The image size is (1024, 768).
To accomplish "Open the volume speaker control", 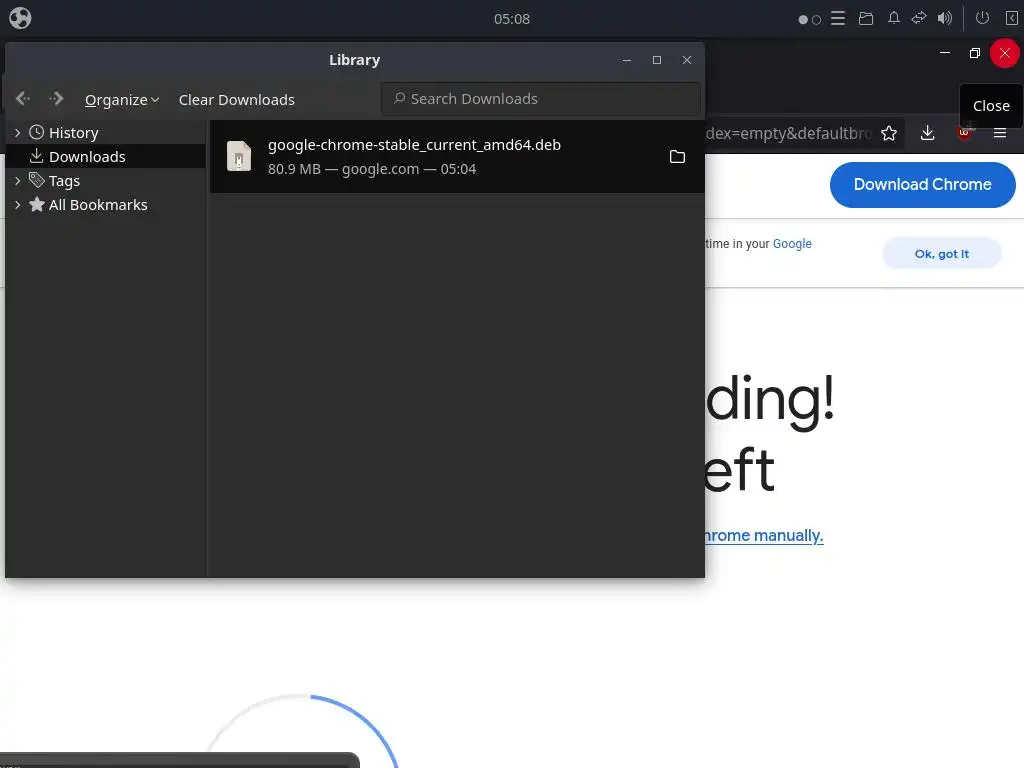I will pyautogui.click(x=945, y=18).
